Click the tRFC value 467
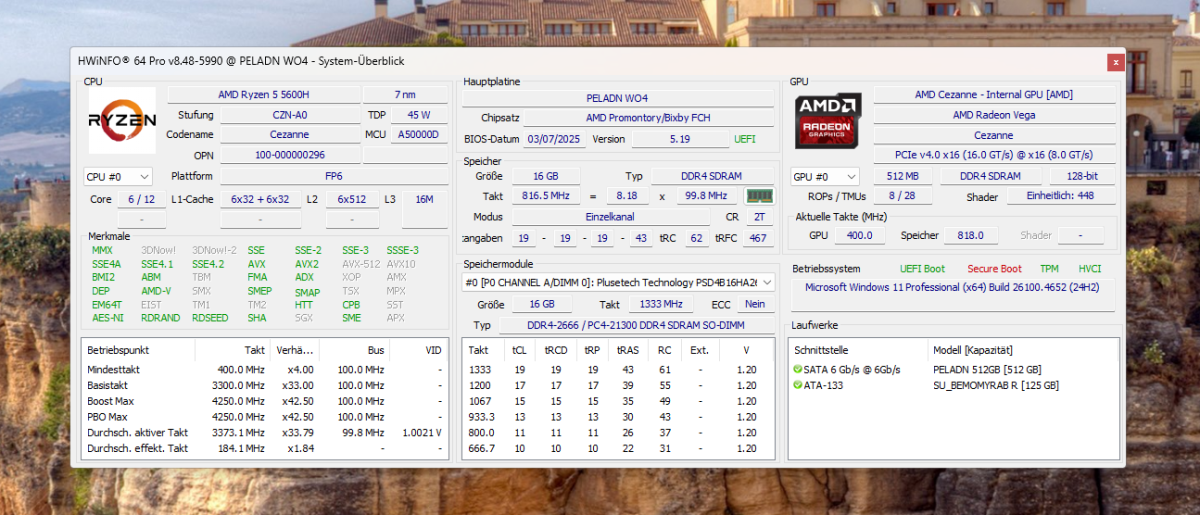This screenshot has width=1200, height=515. click(x=758, y=238)
